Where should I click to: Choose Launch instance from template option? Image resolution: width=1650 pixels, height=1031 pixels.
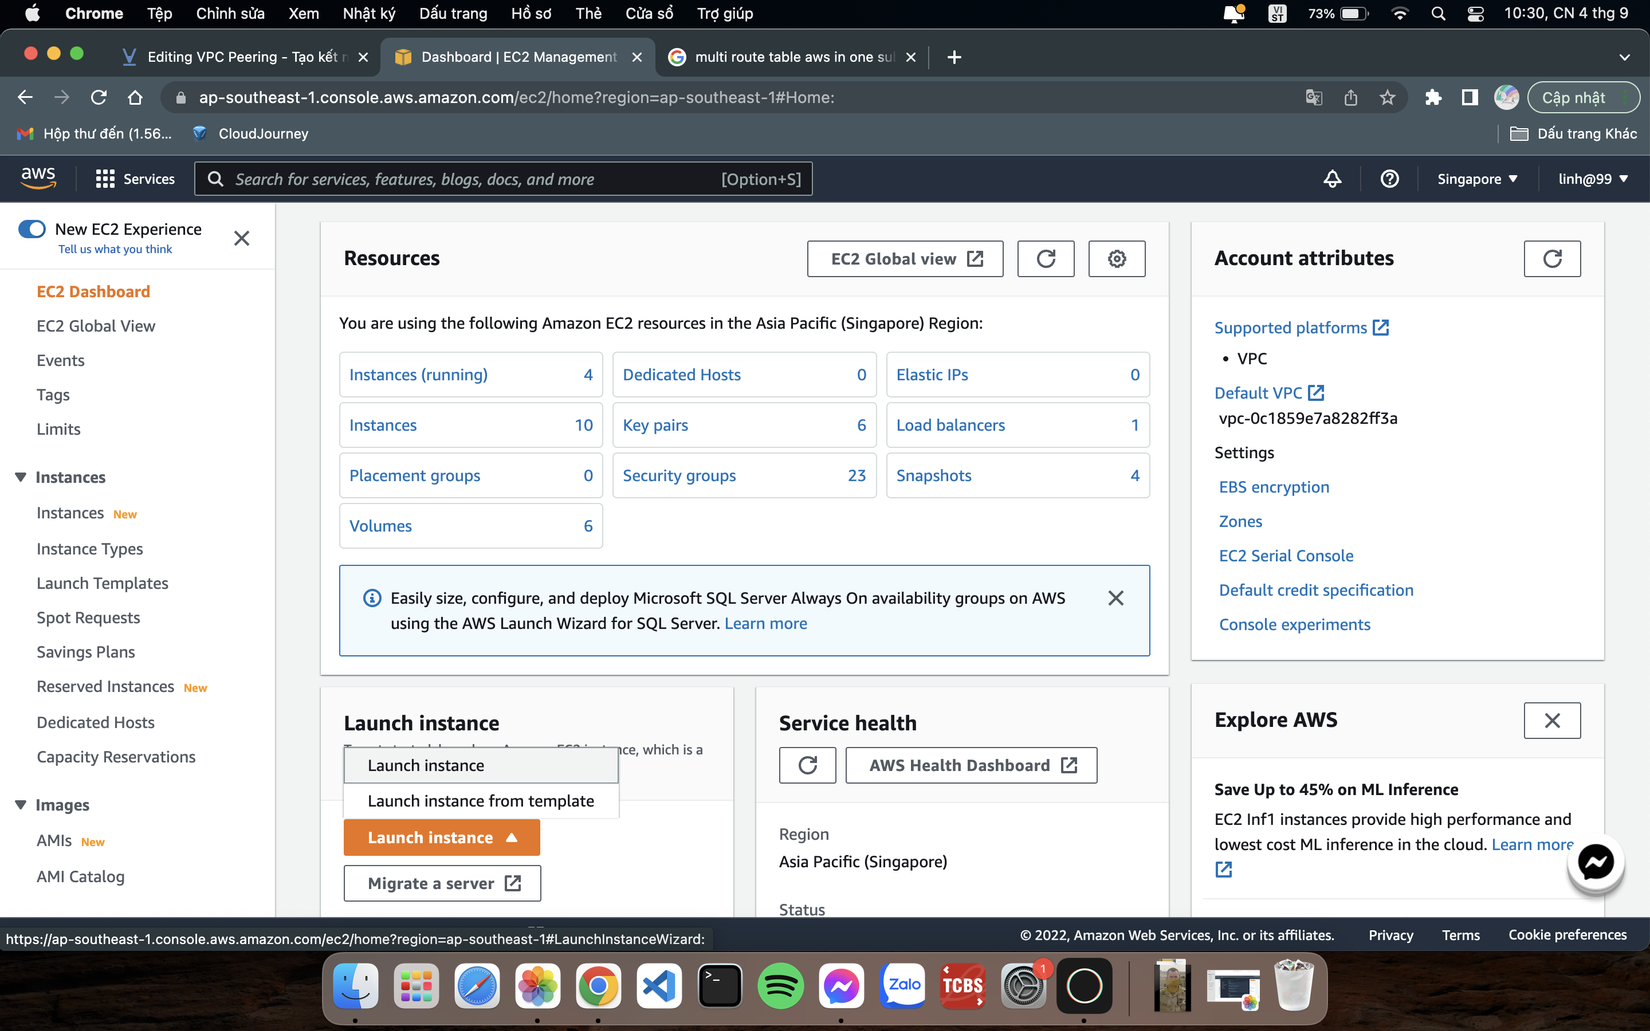[481, 801]
